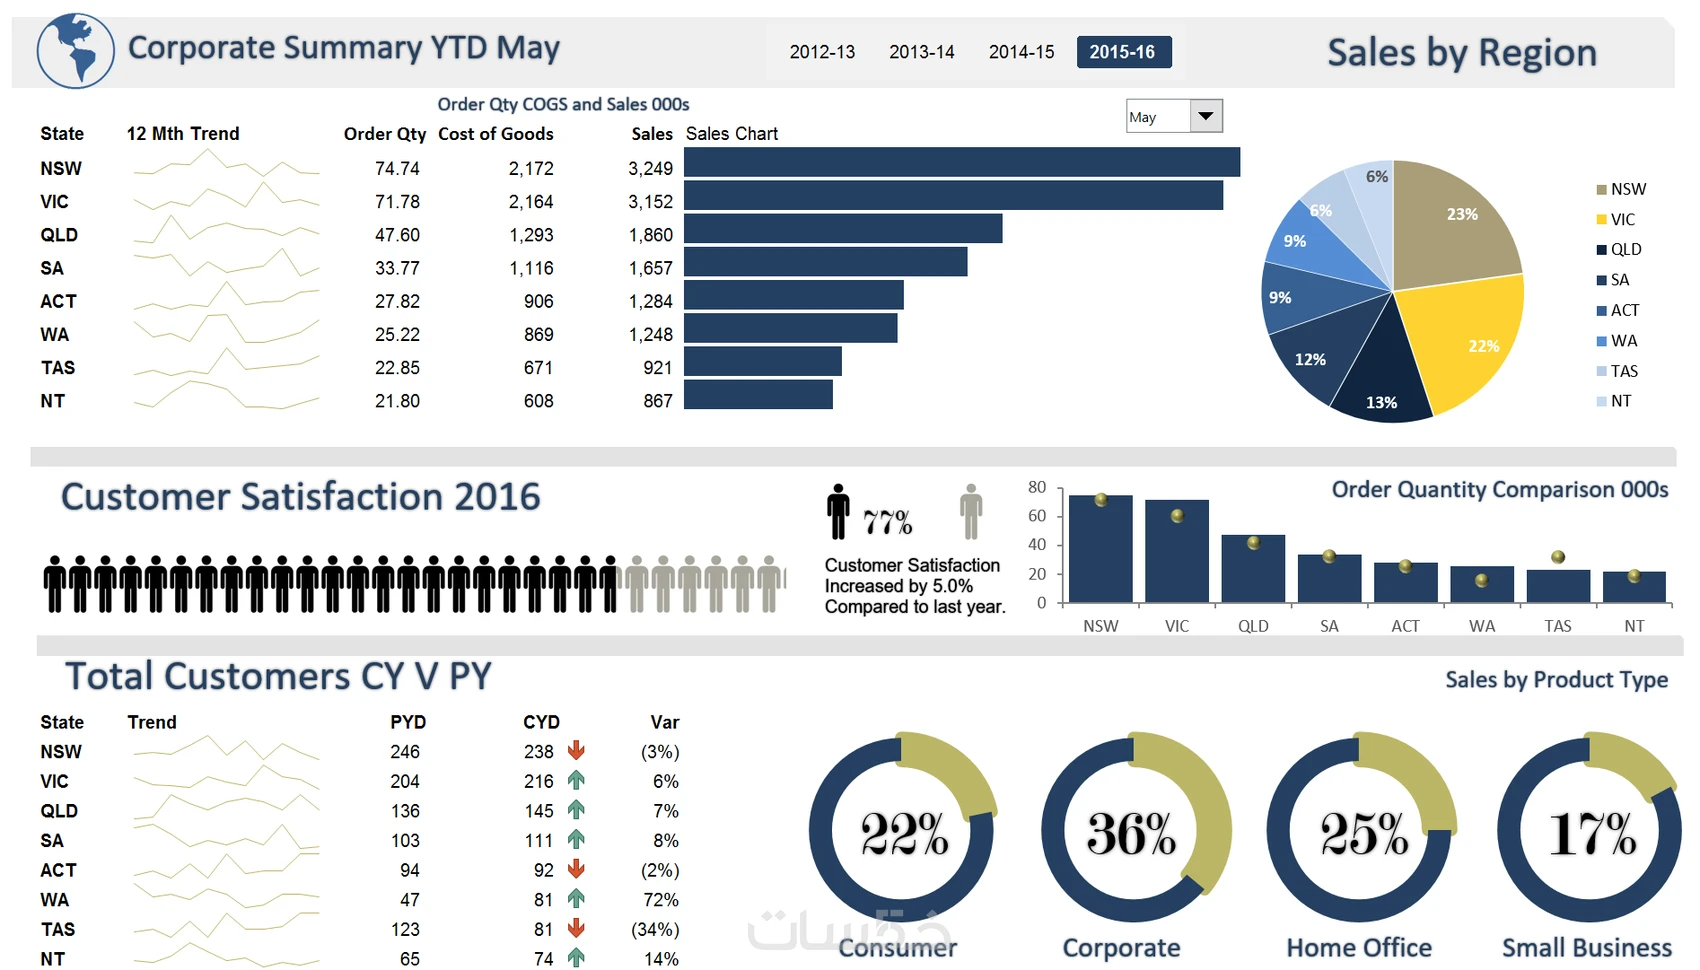Click the red down arrow for TAS
The height and width of the screenshot is (970, 1700).
[x=576, y=928]
